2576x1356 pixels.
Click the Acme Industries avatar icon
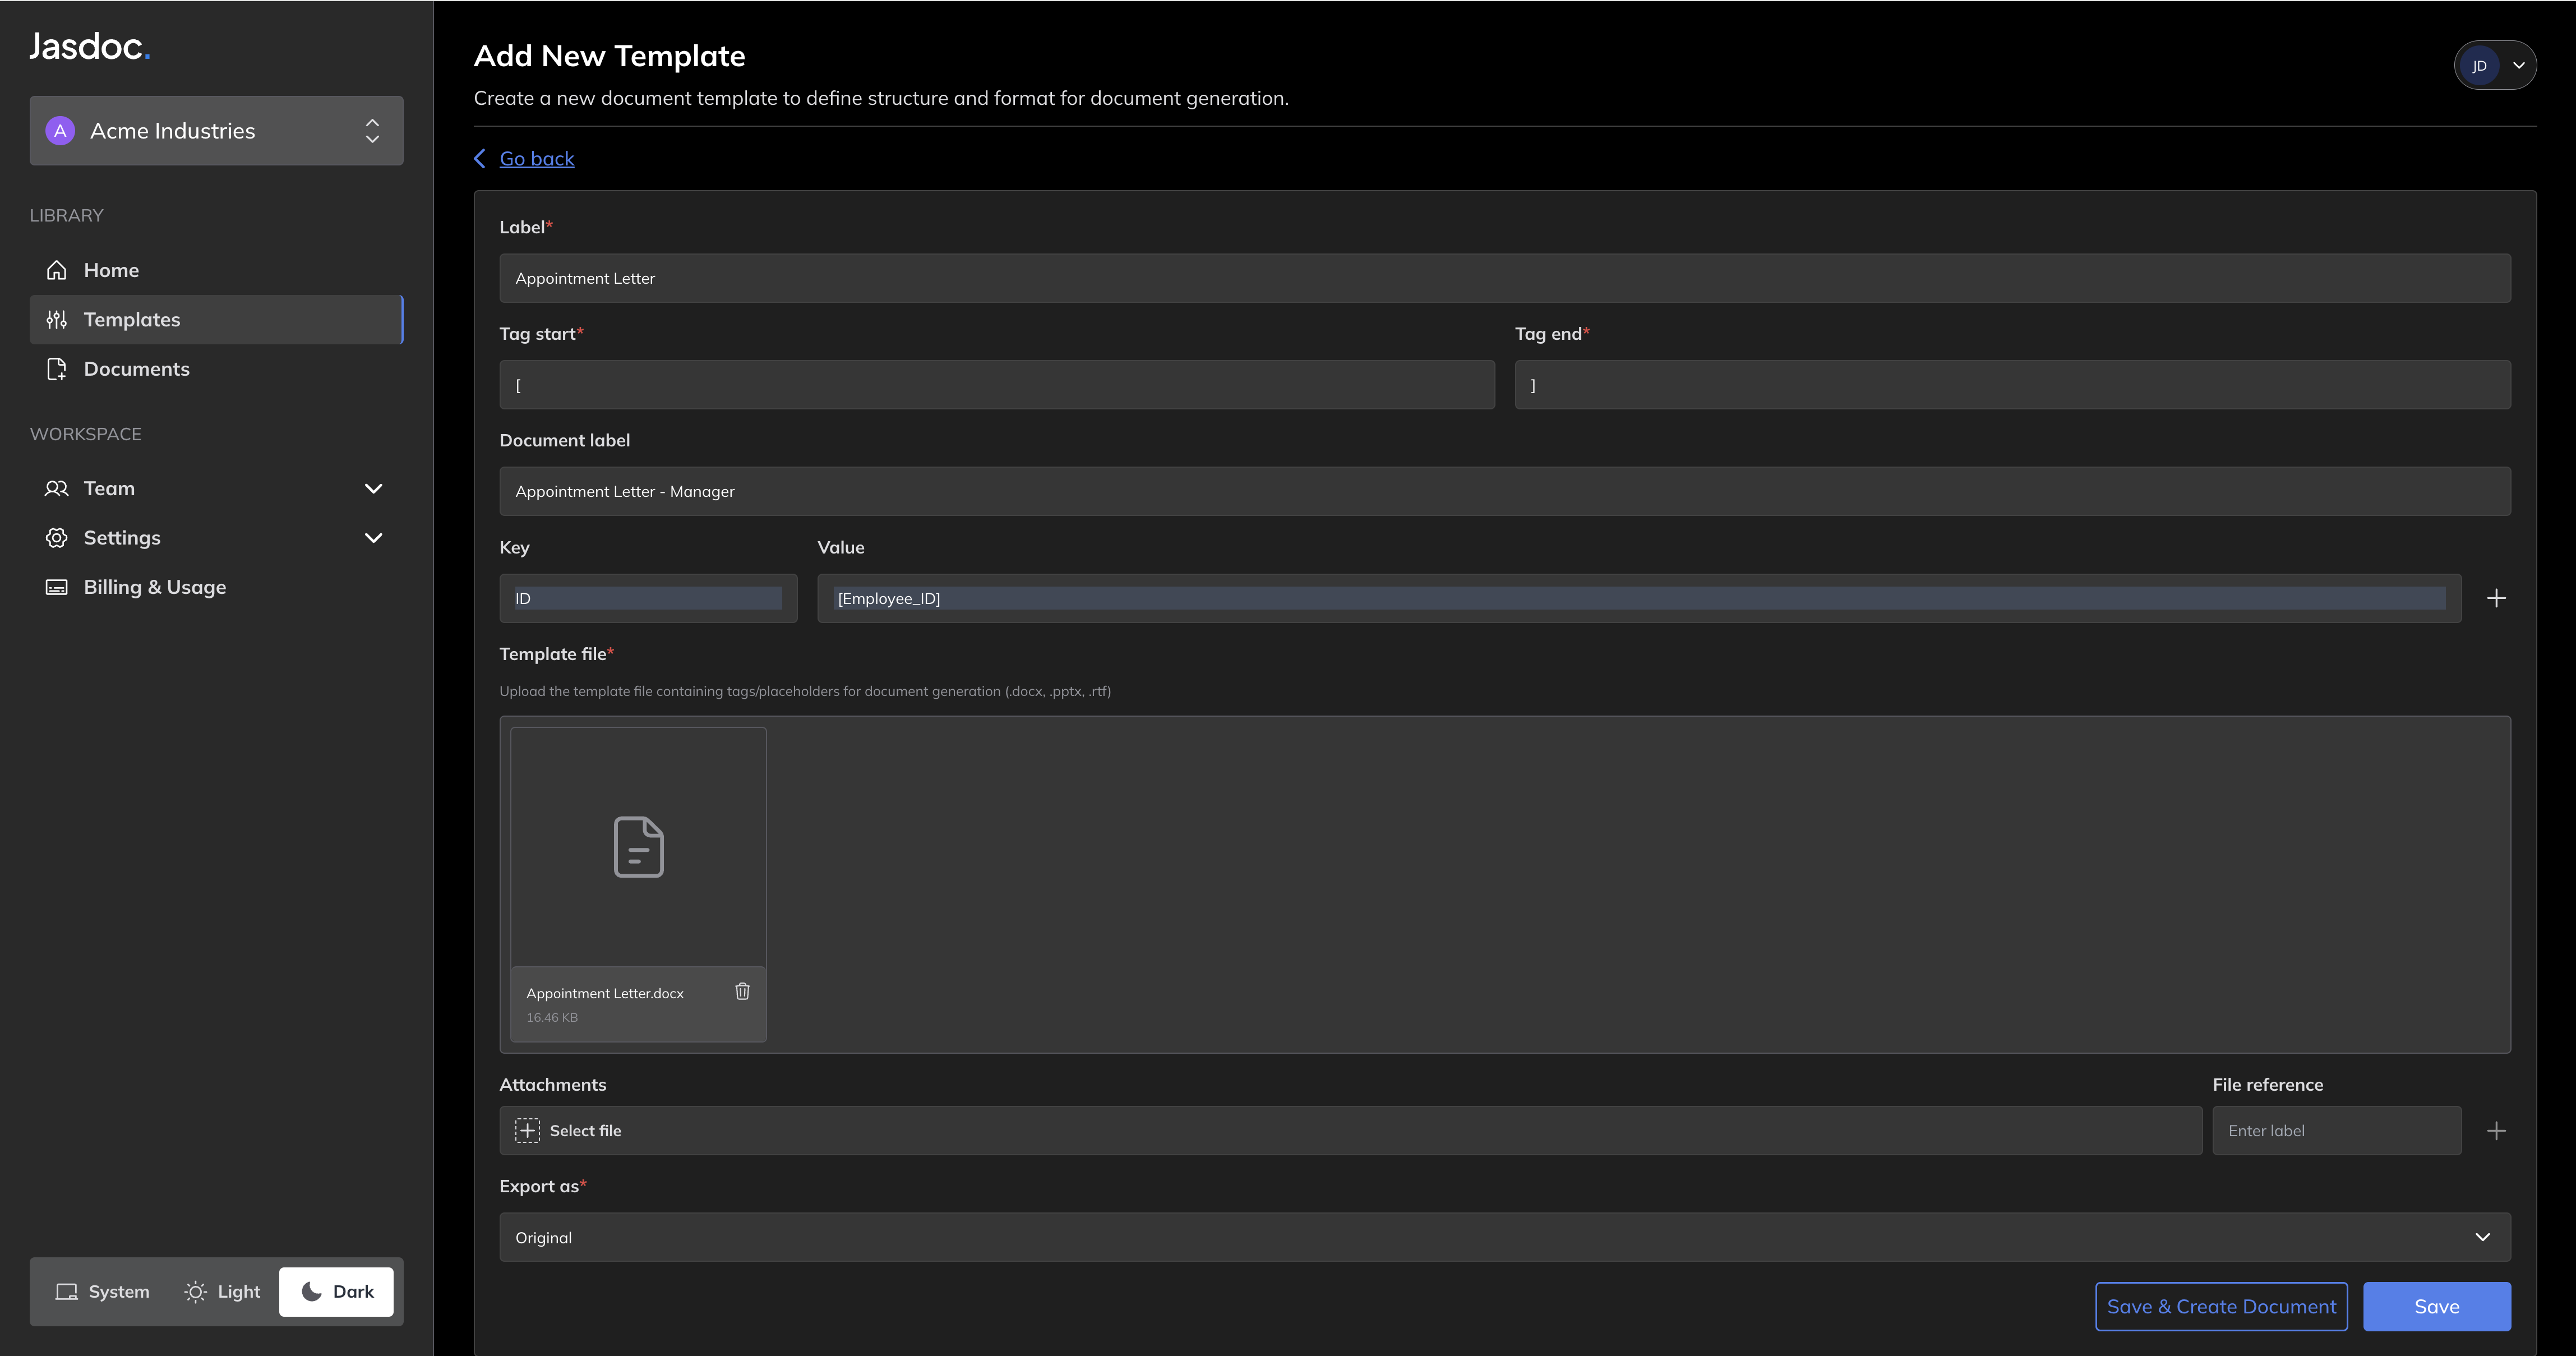60,131
